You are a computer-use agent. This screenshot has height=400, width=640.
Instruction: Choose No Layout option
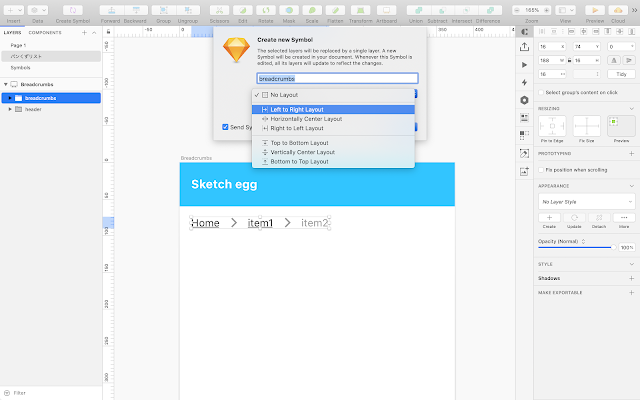333,95
